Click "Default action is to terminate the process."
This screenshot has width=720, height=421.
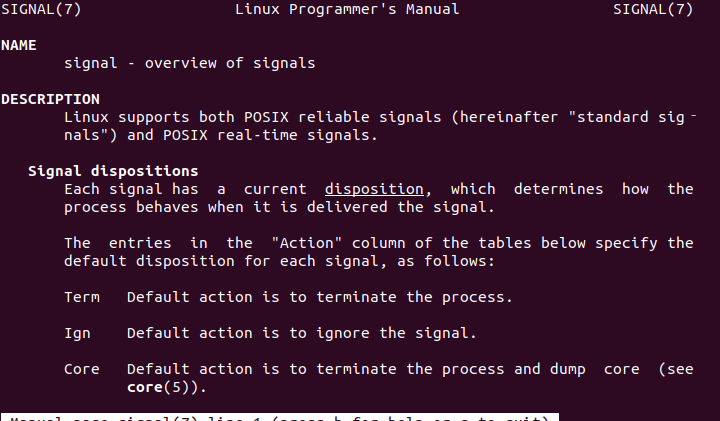pos(320,297)
